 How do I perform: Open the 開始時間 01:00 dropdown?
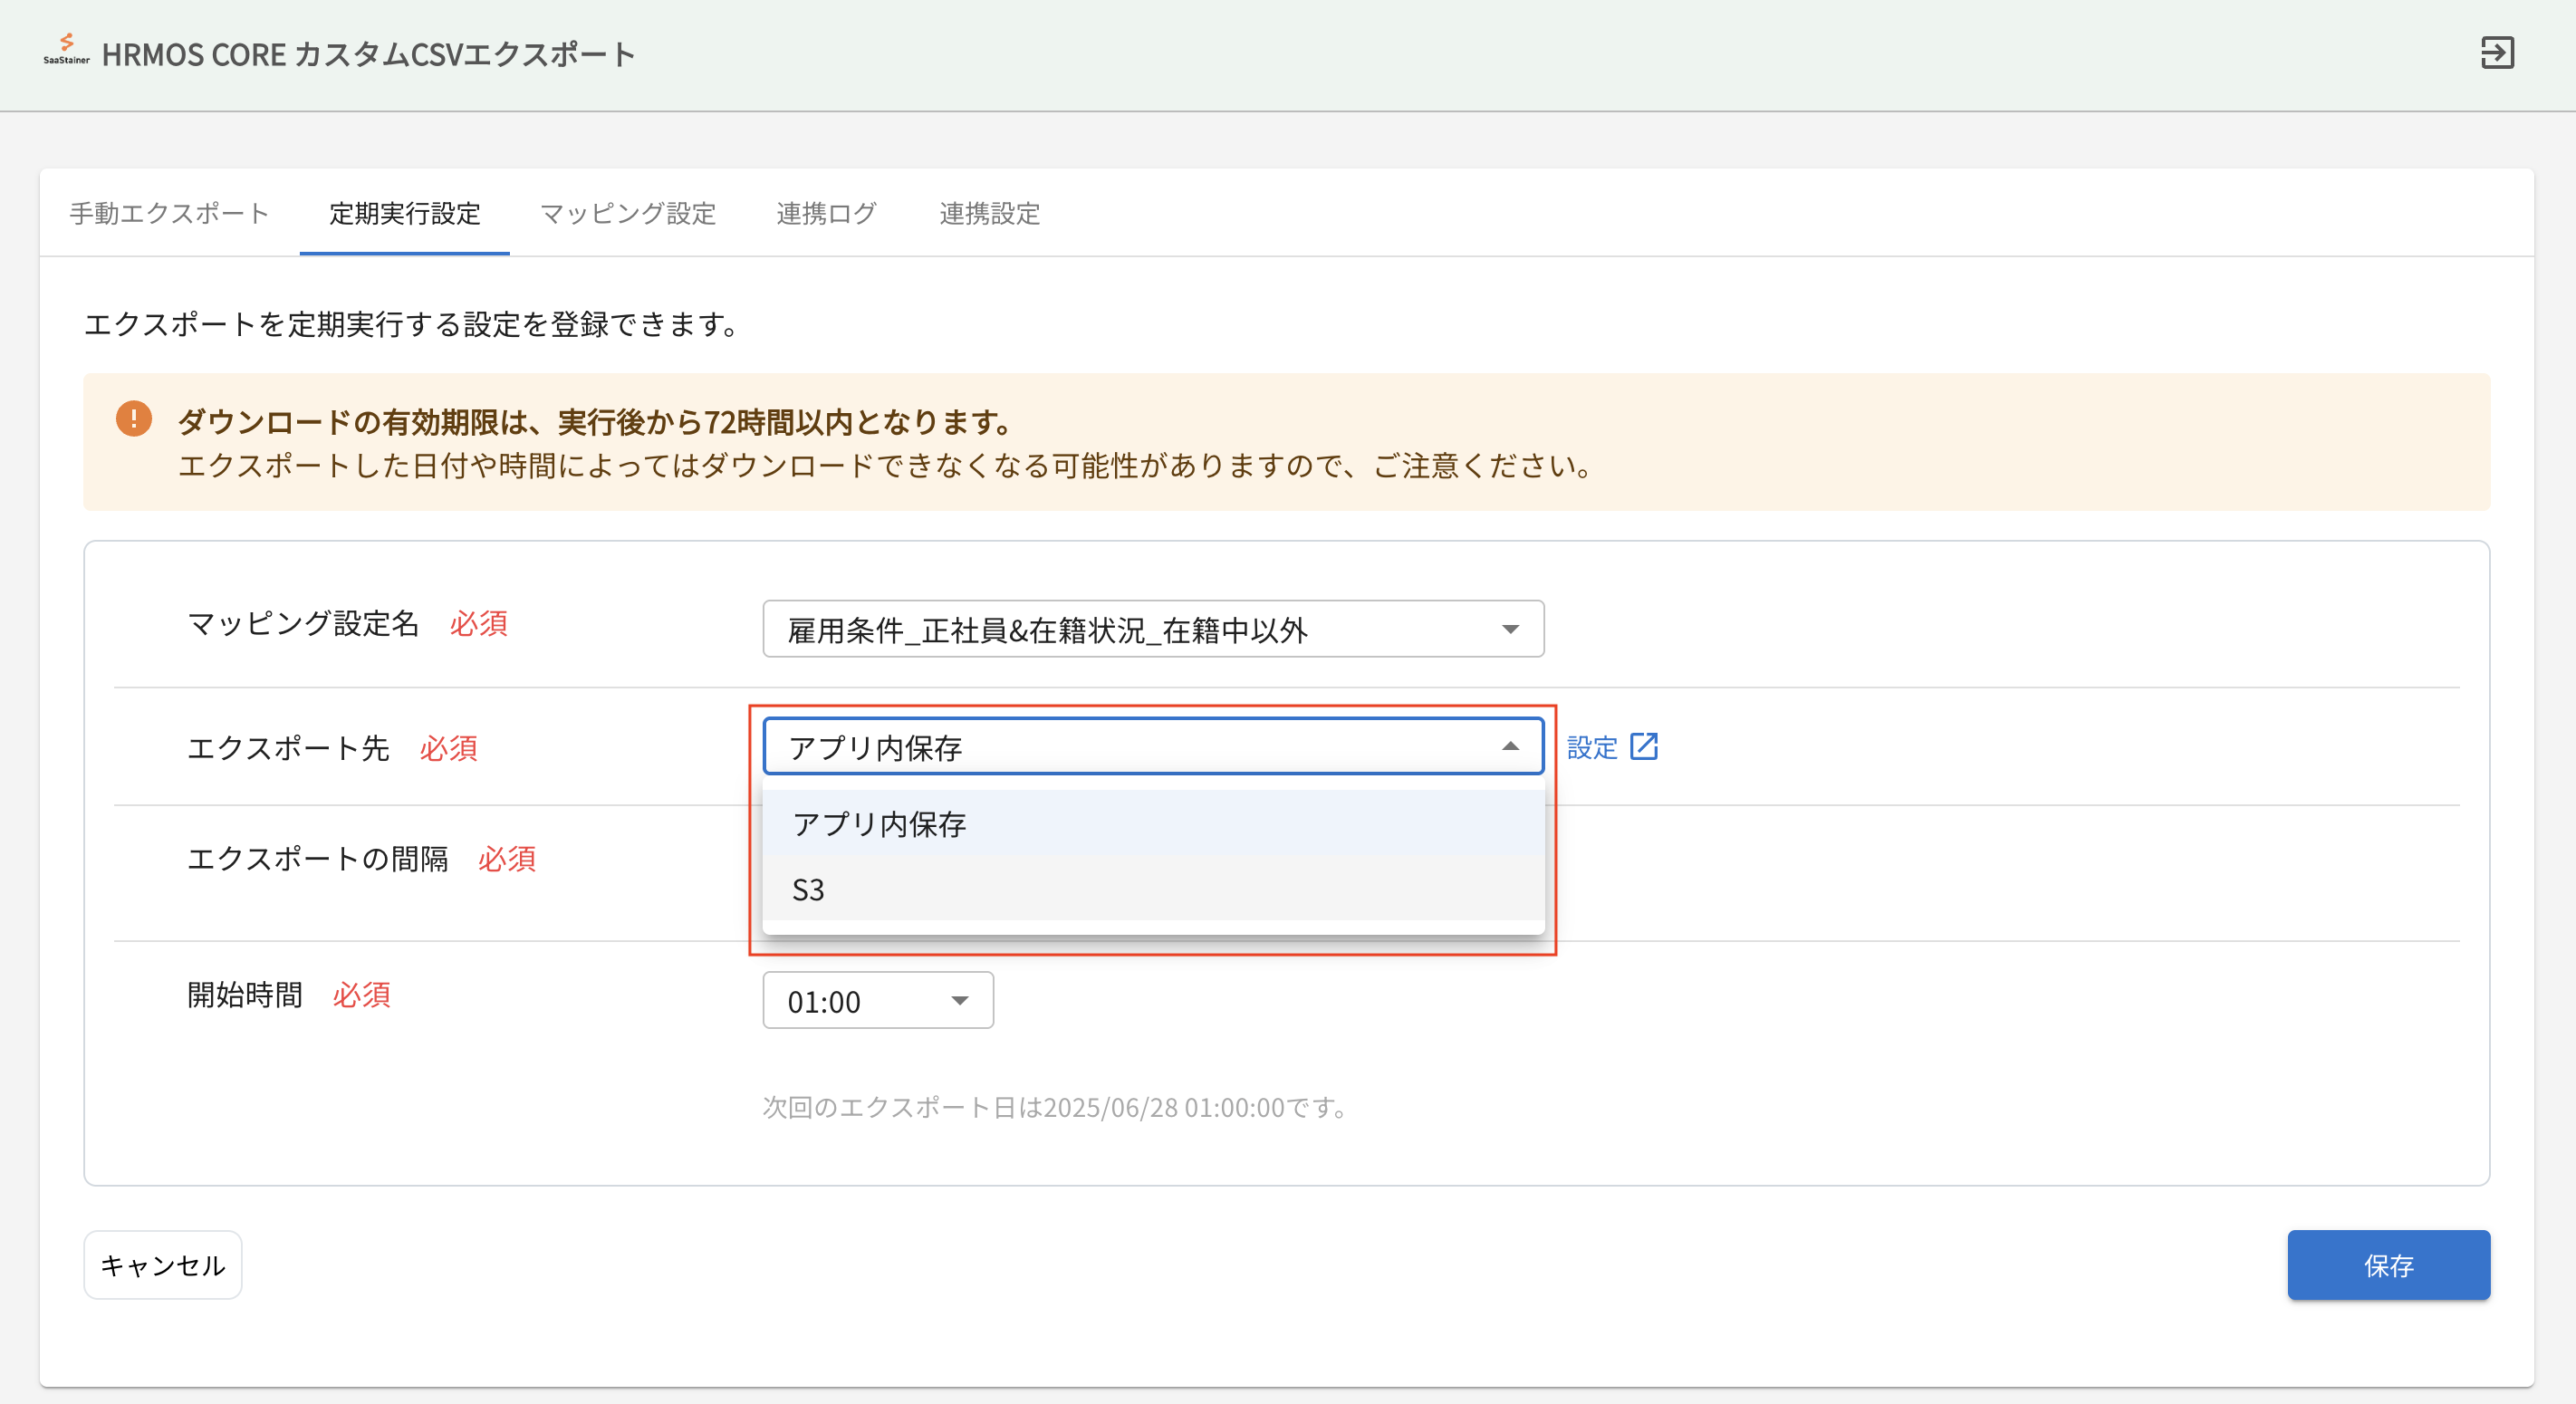pyautogui.click(x=877, y=1000)
